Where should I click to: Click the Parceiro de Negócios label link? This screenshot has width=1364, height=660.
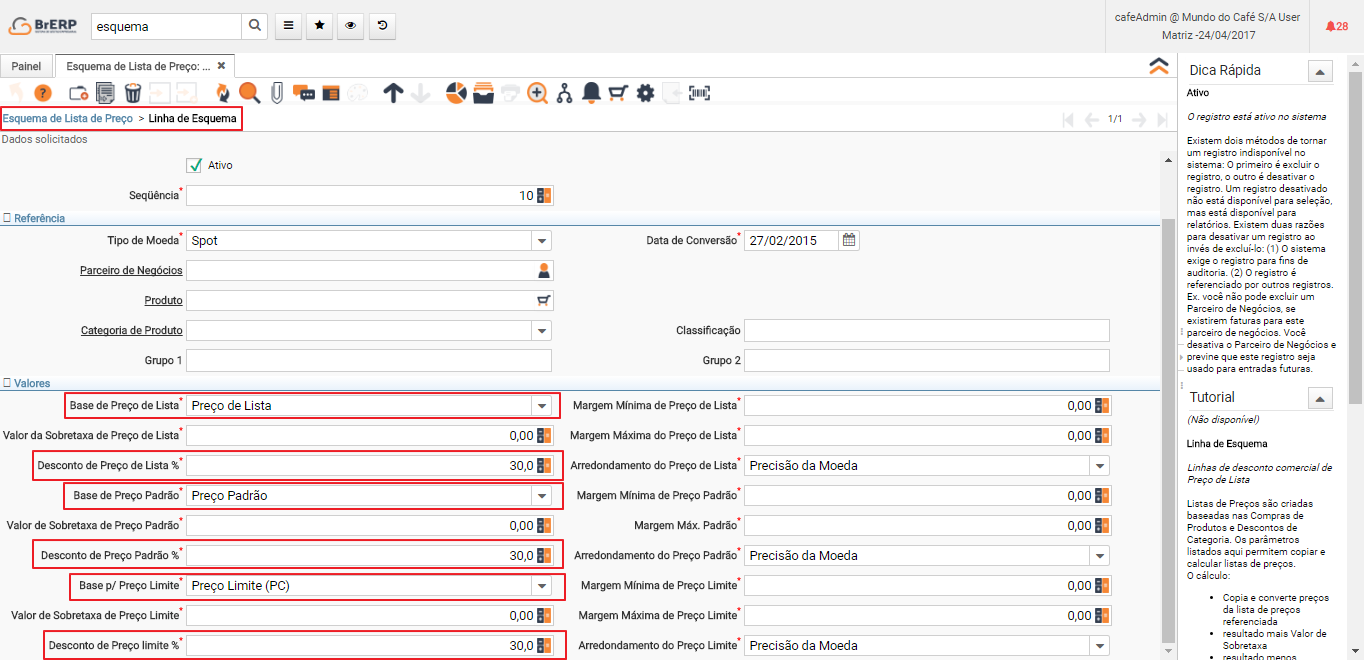pos(131,271)
